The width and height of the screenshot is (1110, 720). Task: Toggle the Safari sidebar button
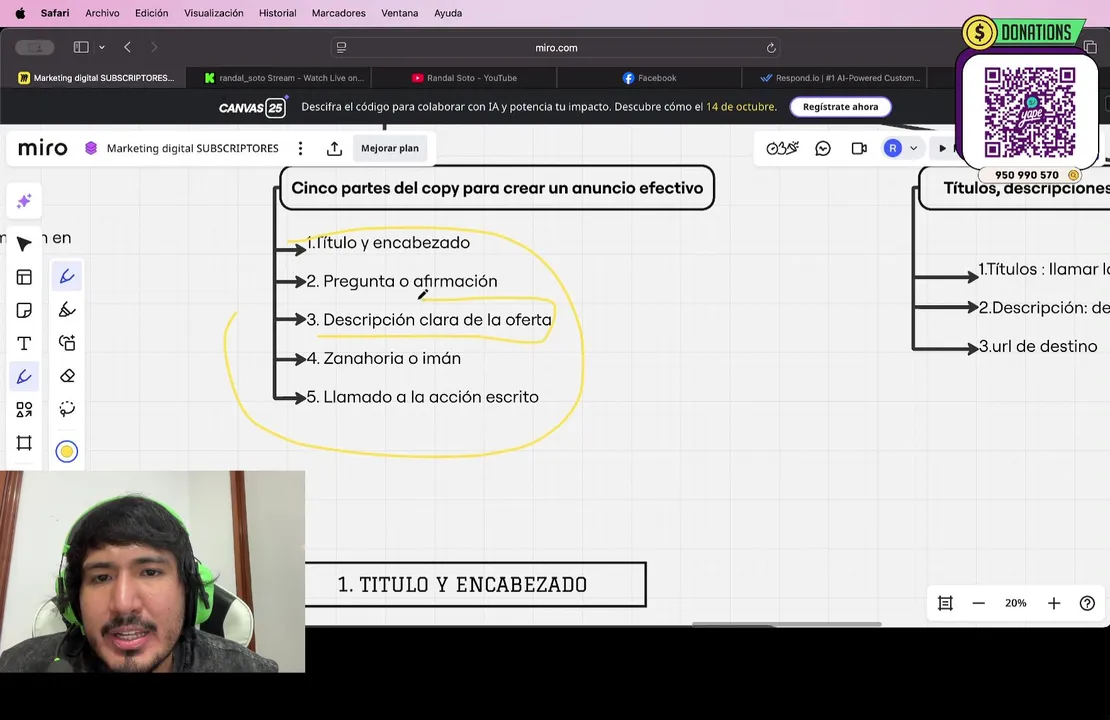pos(81,47)
